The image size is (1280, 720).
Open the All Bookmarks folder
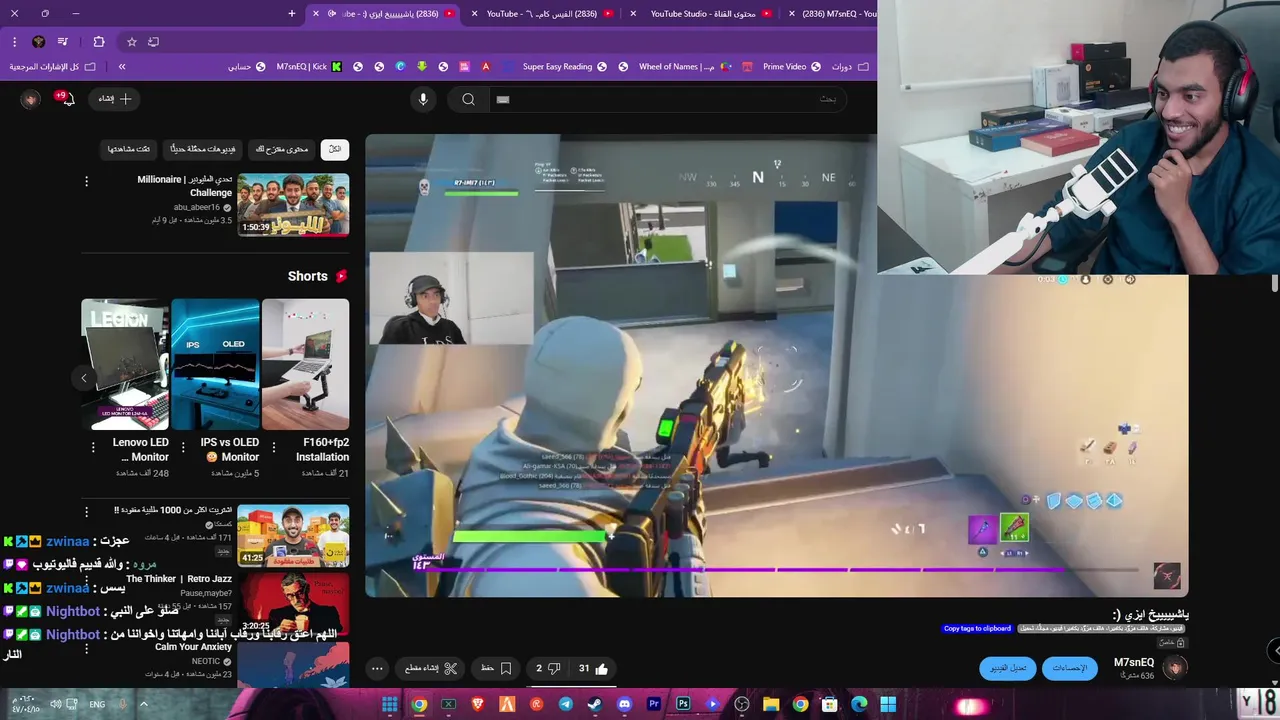pos(52,67)
